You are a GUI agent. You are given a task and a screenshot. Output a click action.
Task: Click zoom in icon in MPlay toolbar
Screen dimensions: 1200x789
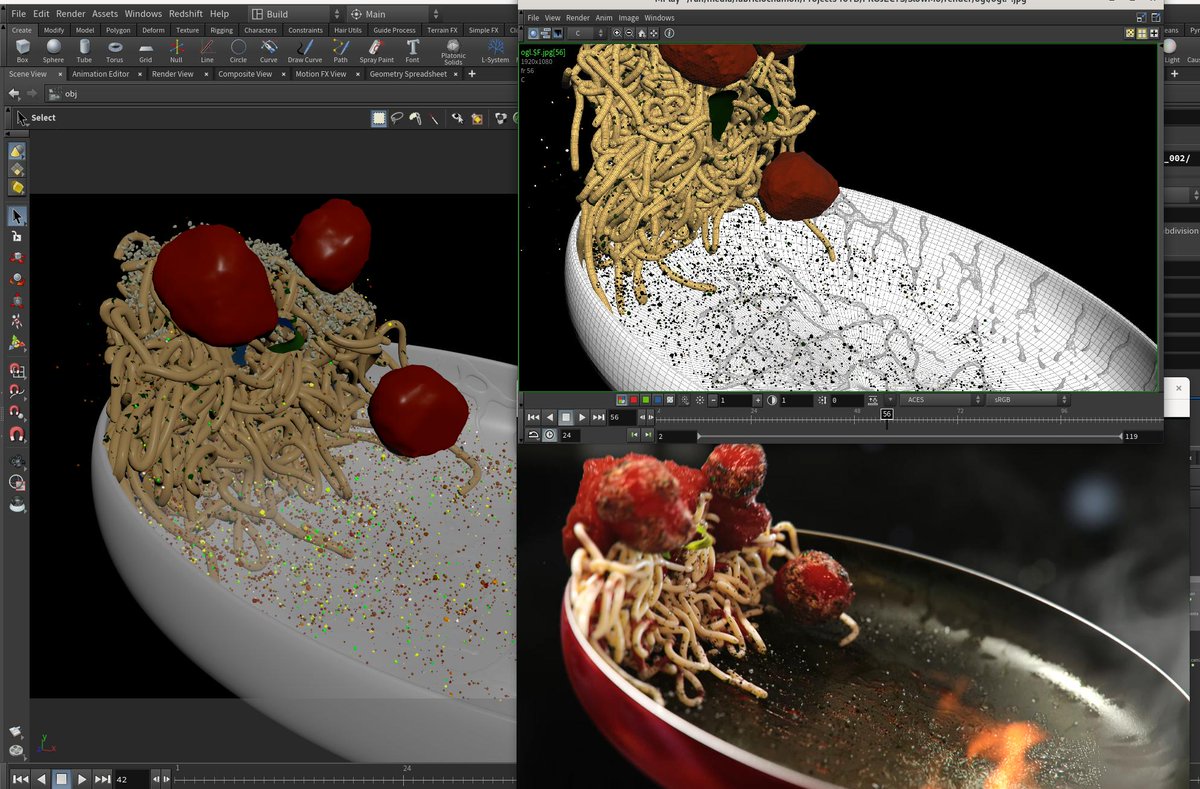[616, 33]
